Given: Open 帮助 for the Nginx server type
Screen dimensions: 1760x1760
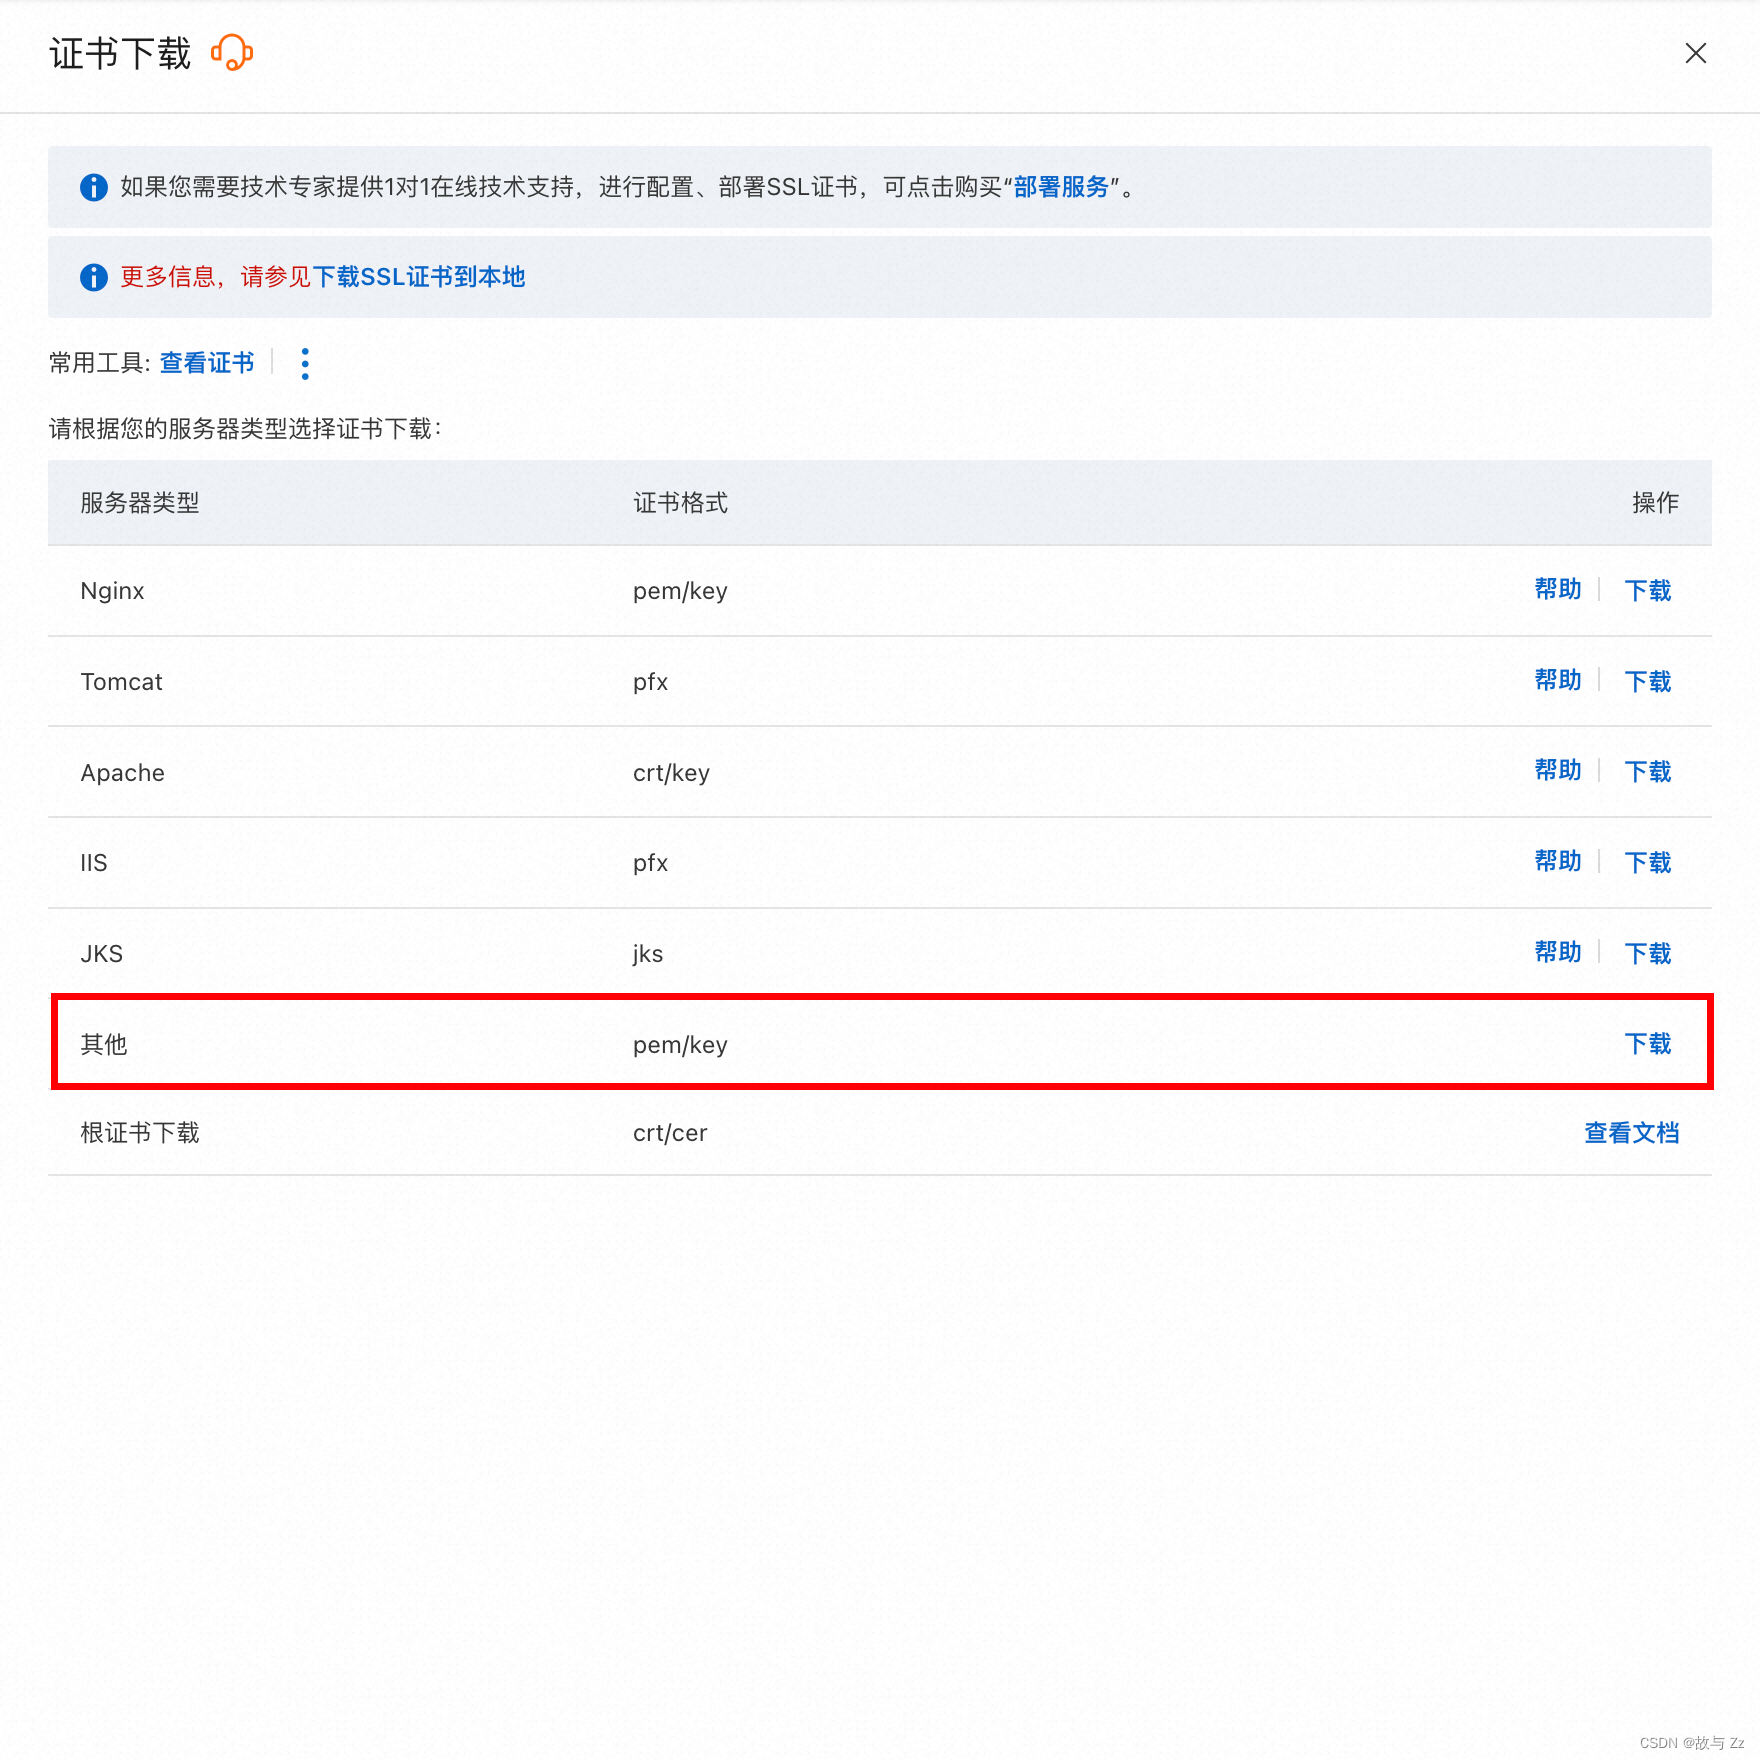Looking at the screenshot, I should (x=1557, y=590).
